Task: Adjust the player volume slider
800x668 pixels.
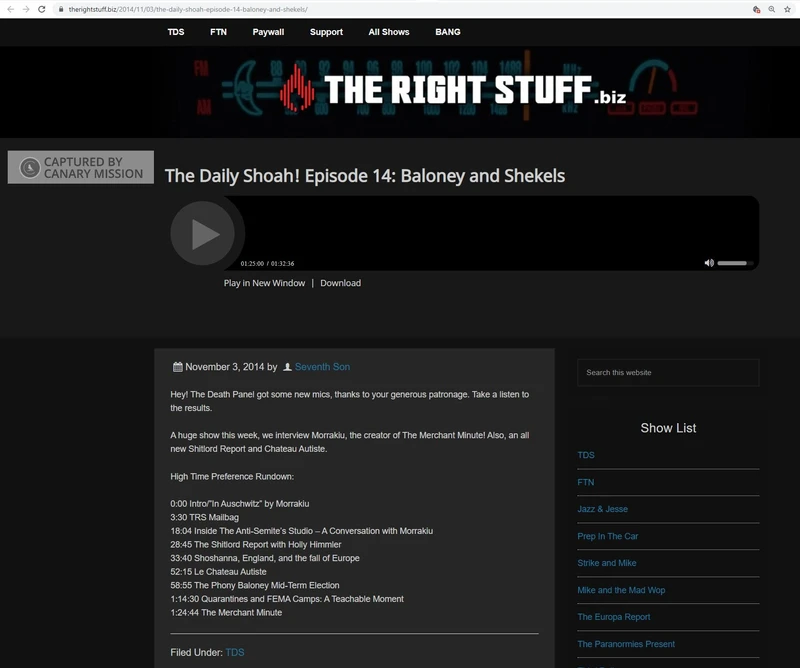Action: point(731,262)
